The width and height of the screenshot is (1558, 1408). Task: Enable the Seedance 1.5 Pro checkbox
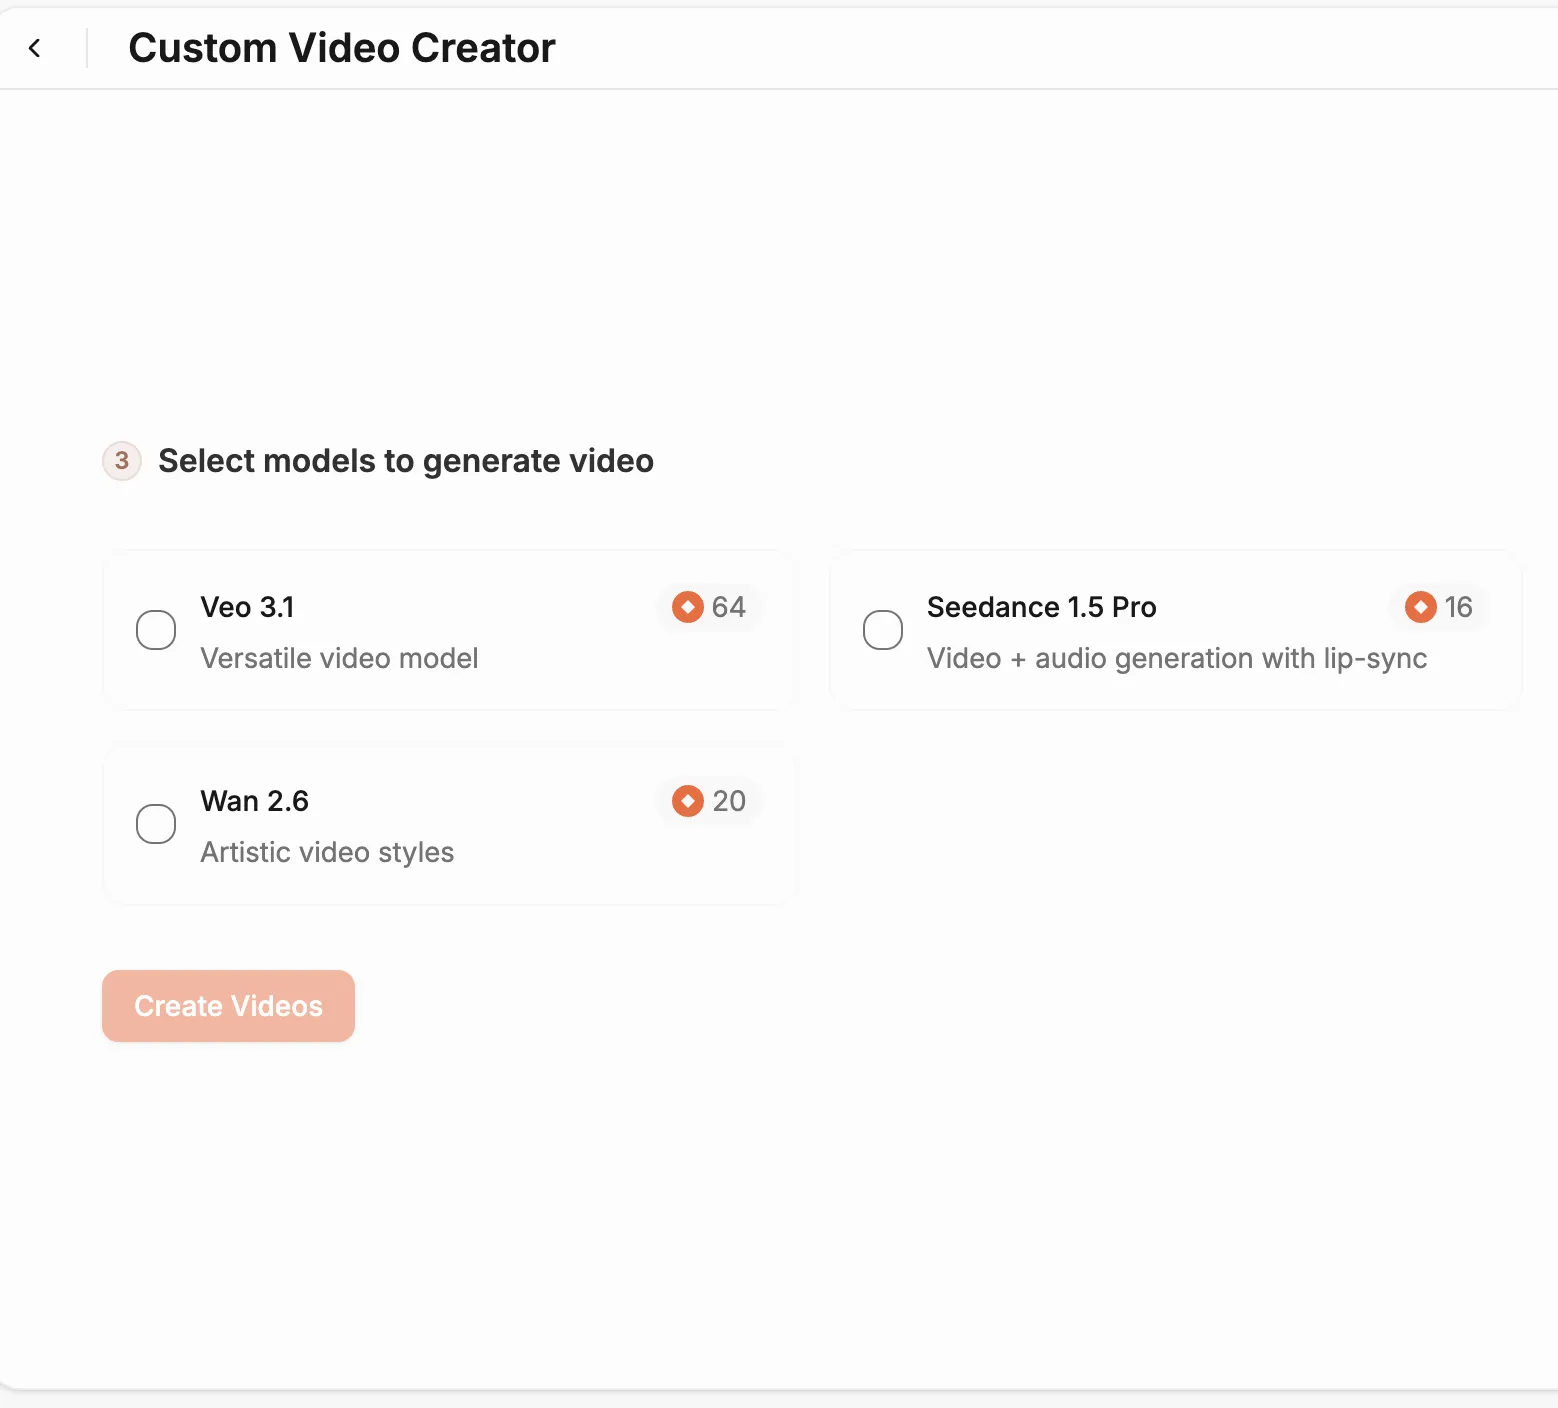[883, 630]
